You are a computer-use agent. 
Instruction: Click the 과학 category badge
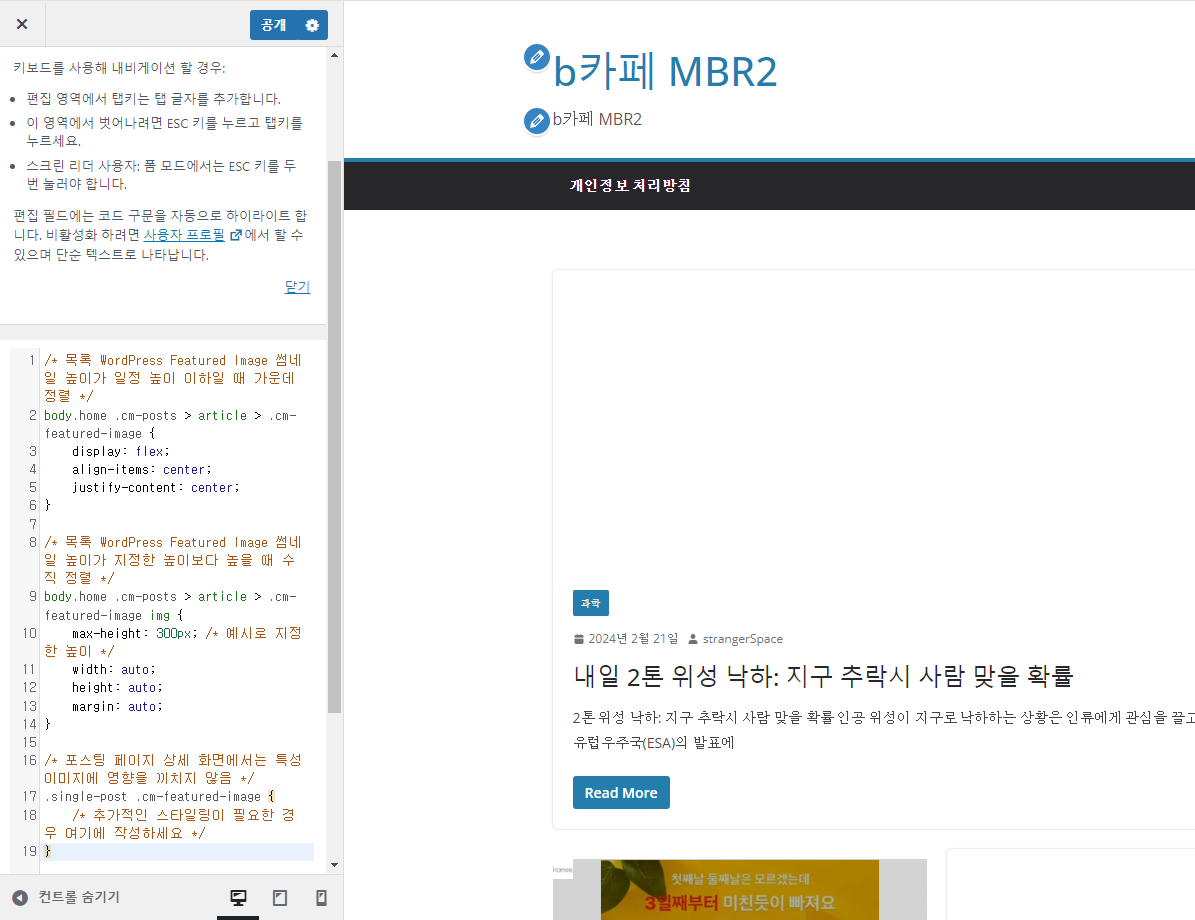point(590,603)
